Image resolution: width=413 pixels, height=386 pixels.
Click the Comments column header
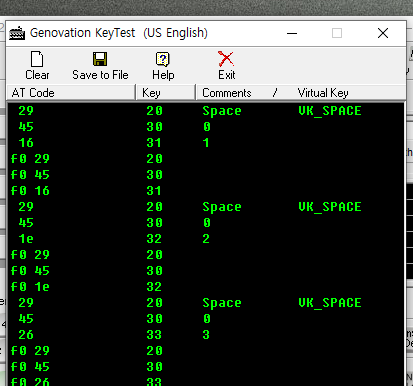(x=227, y=93)
